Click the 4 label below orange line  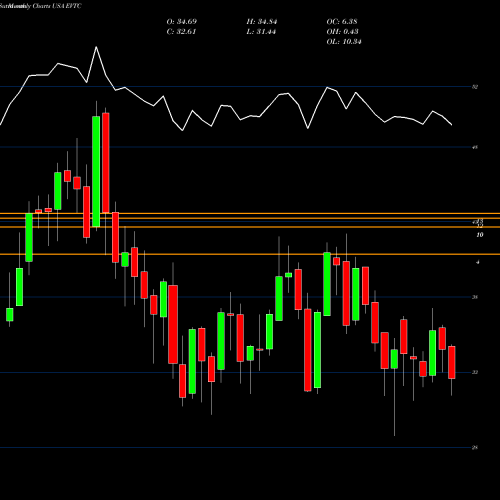coord(478,262)
